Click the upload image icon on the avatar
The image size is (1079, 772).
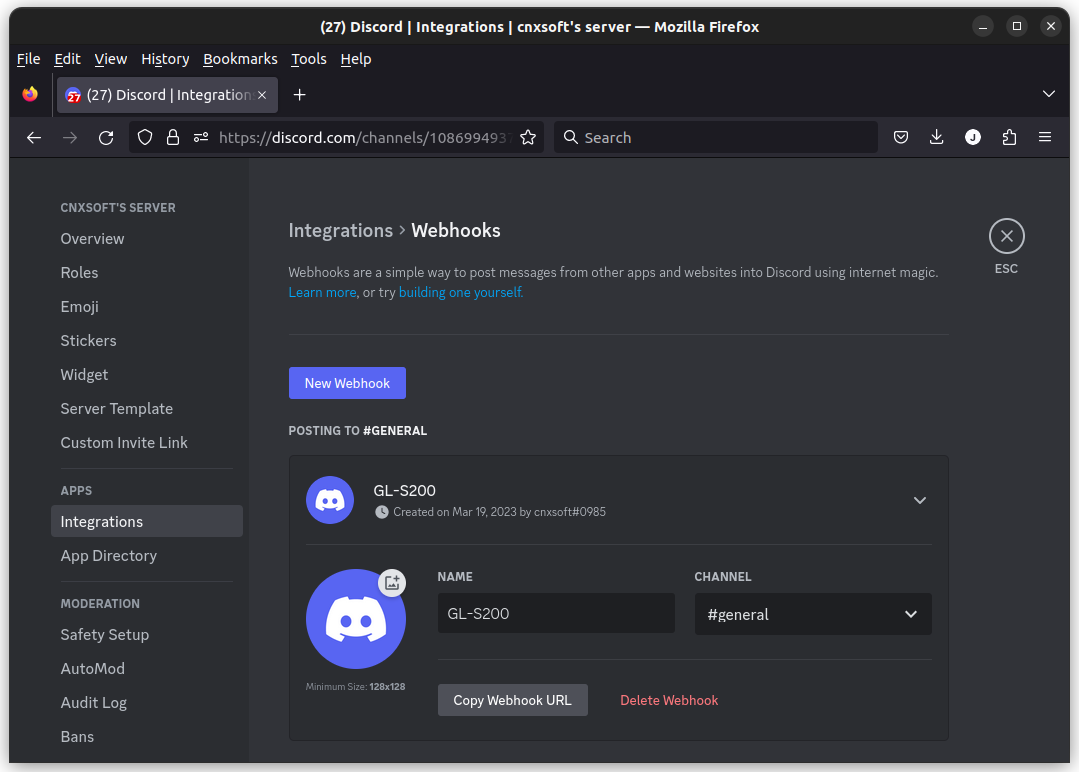coord(392,583)
